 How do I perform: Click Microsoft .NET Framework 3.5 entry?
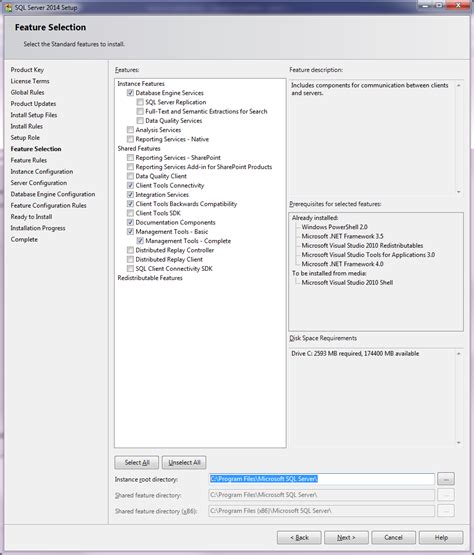[342, 236]
